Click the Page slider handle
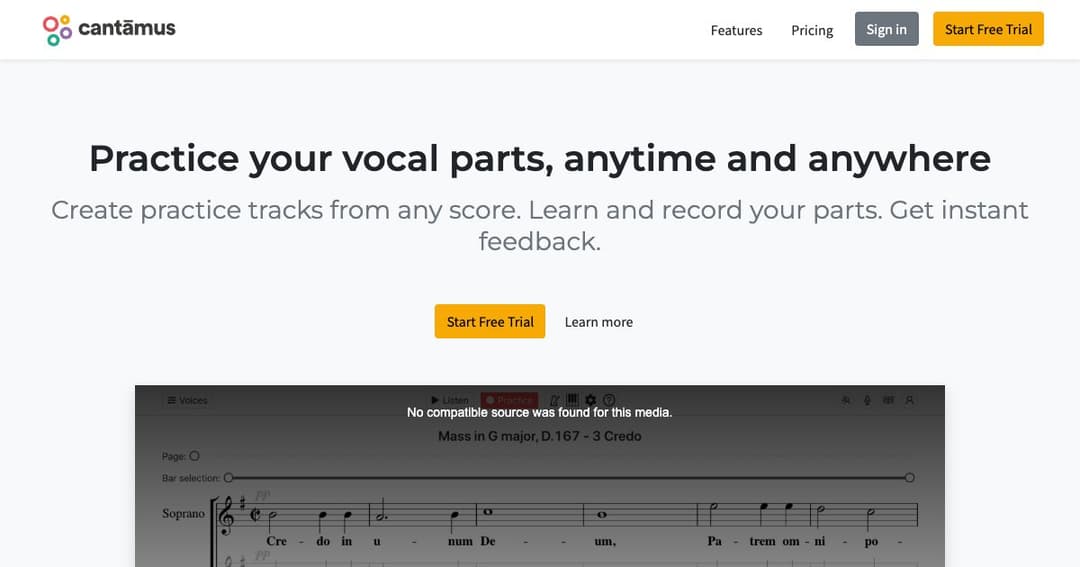The width and height of the screenshot is (1080, 567). (194, 456)
